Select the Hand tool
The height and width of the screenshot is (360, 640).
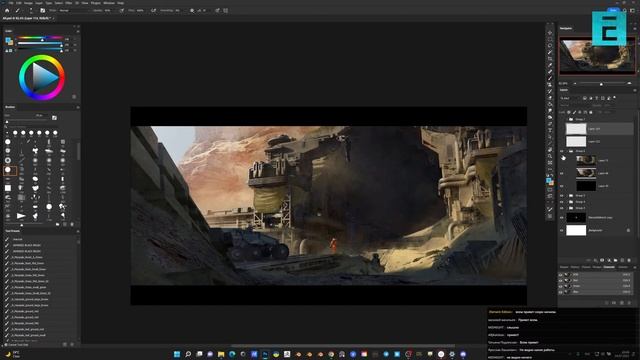[x=550, y=149]
